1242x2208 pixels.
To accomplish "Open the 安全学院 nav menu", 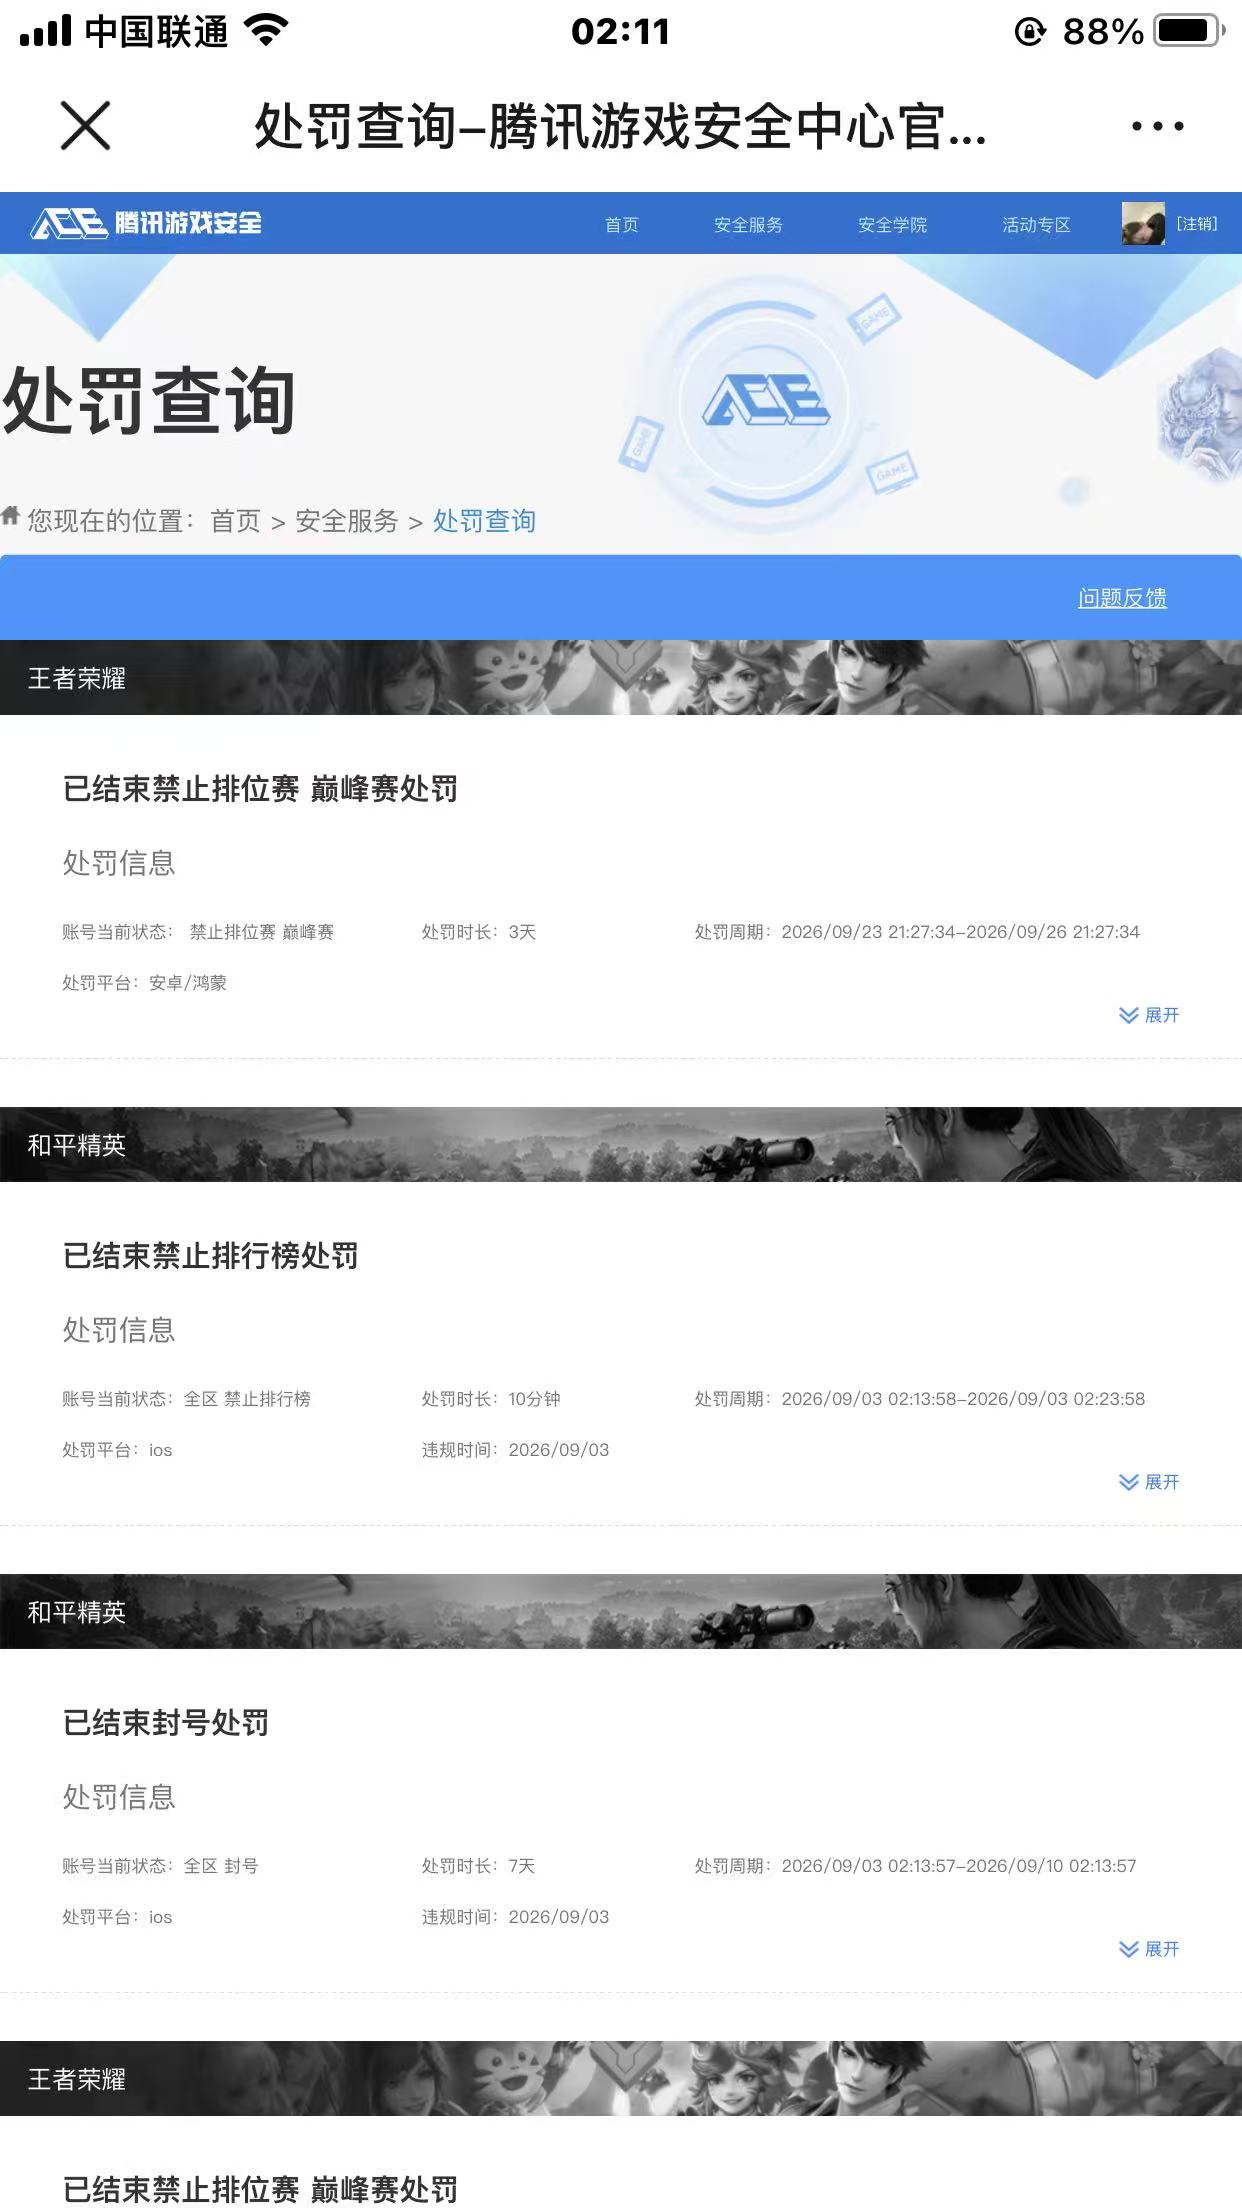I will (x=892, y=224).
